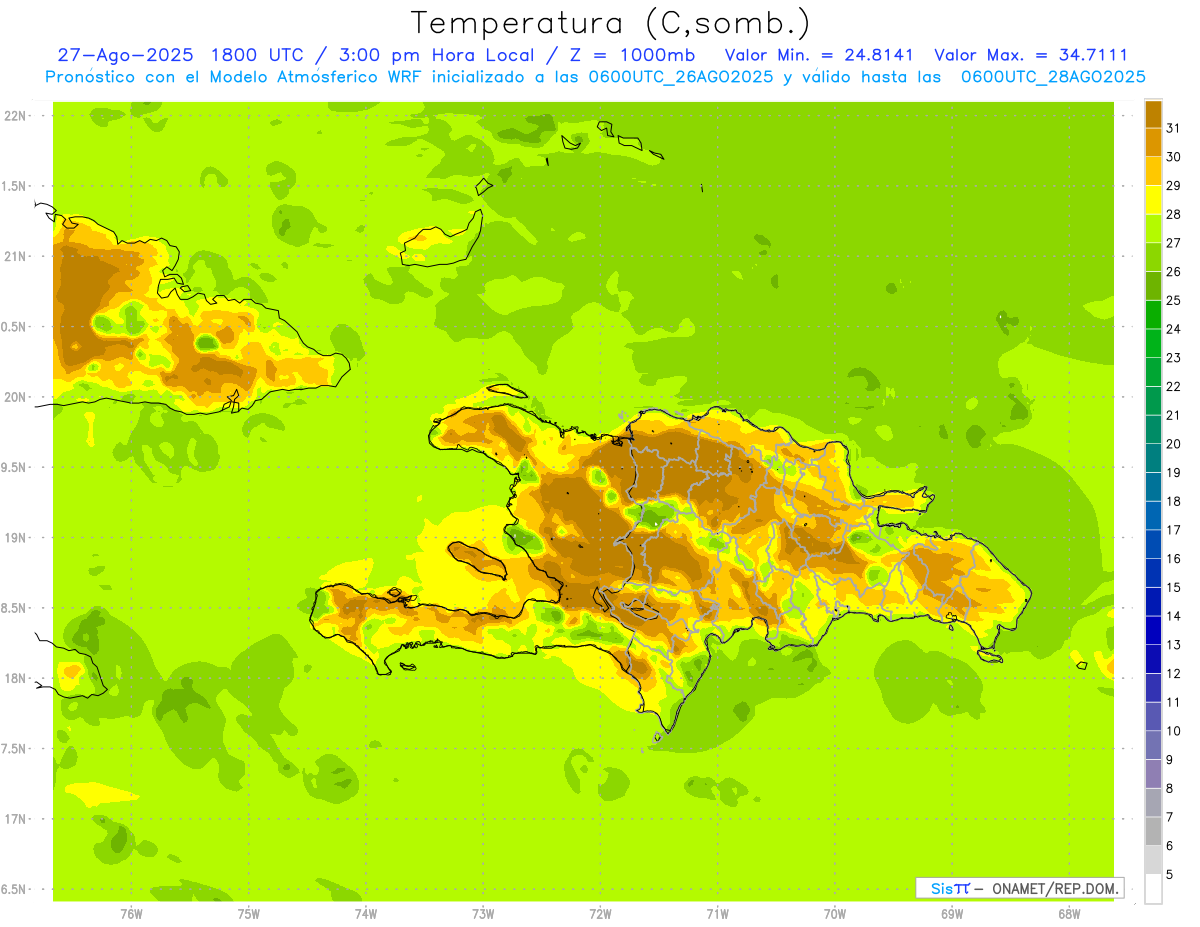This screenshot has width=1200, height=927.
Task: Click the "0600UTC_28AGO2025" valid-until time
Action: [1053, 77]
